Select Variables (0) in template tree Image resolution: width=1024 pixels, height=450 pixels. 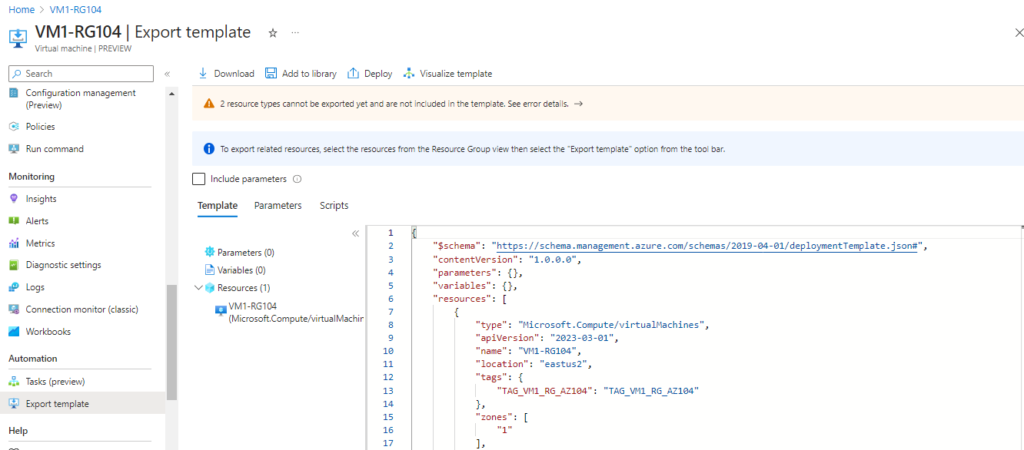(241, 270)
